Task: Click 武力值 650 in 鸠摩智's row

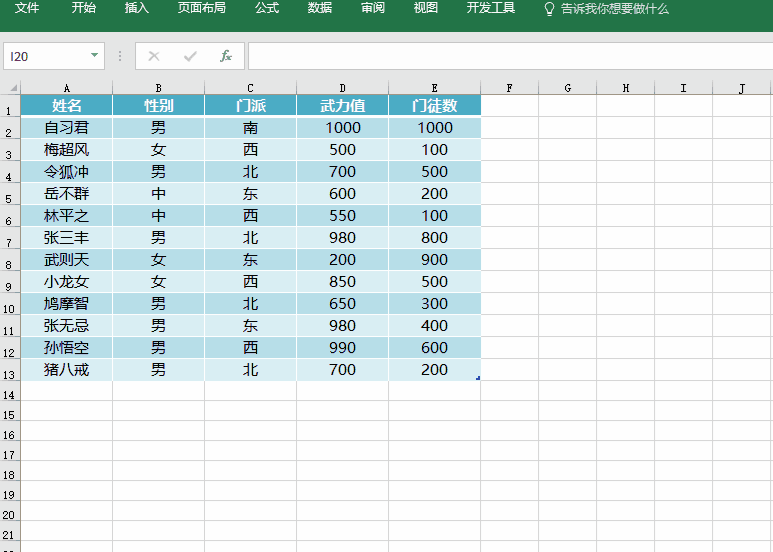Action: [342, 304]
